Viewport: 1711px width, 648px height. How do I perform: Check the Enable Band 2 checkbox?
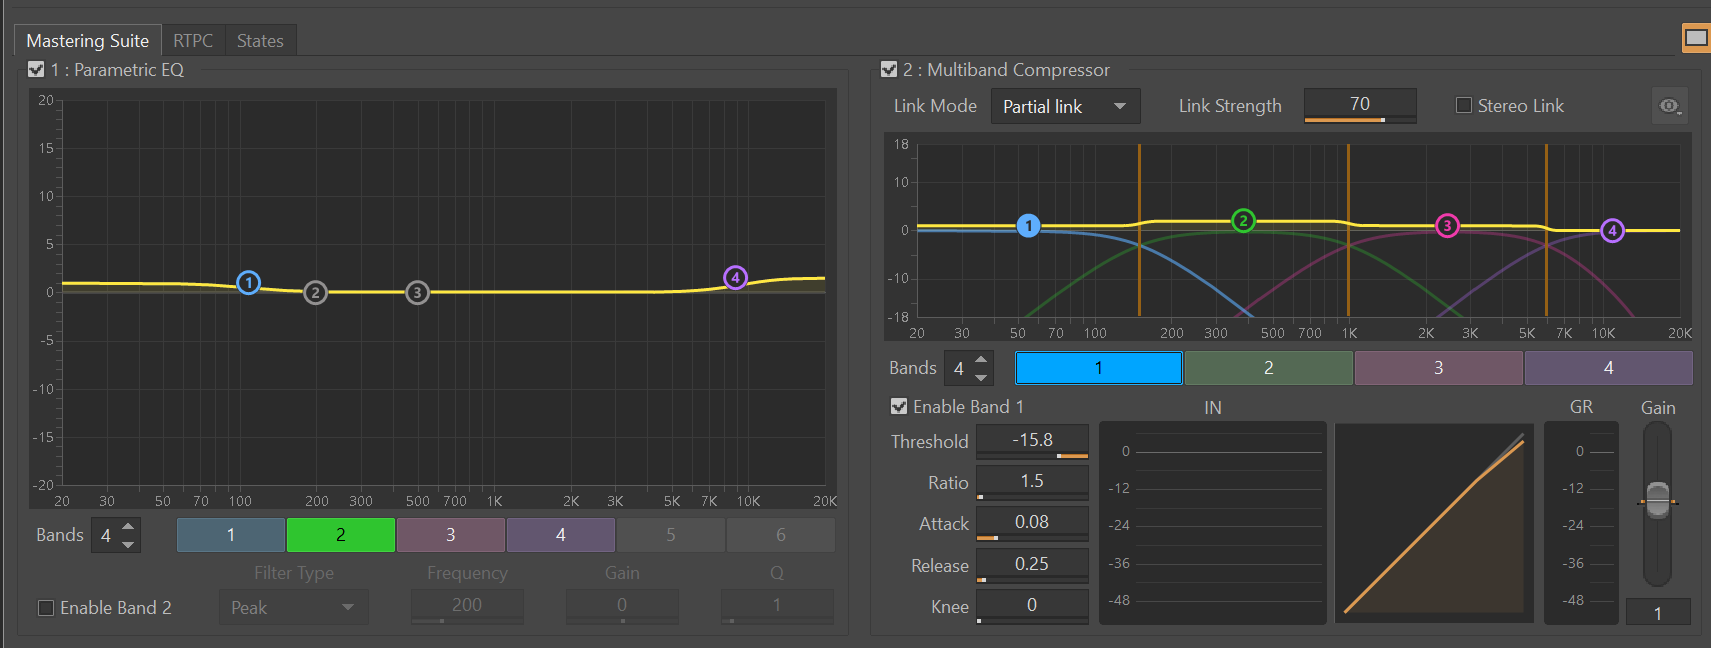(46, 608)
